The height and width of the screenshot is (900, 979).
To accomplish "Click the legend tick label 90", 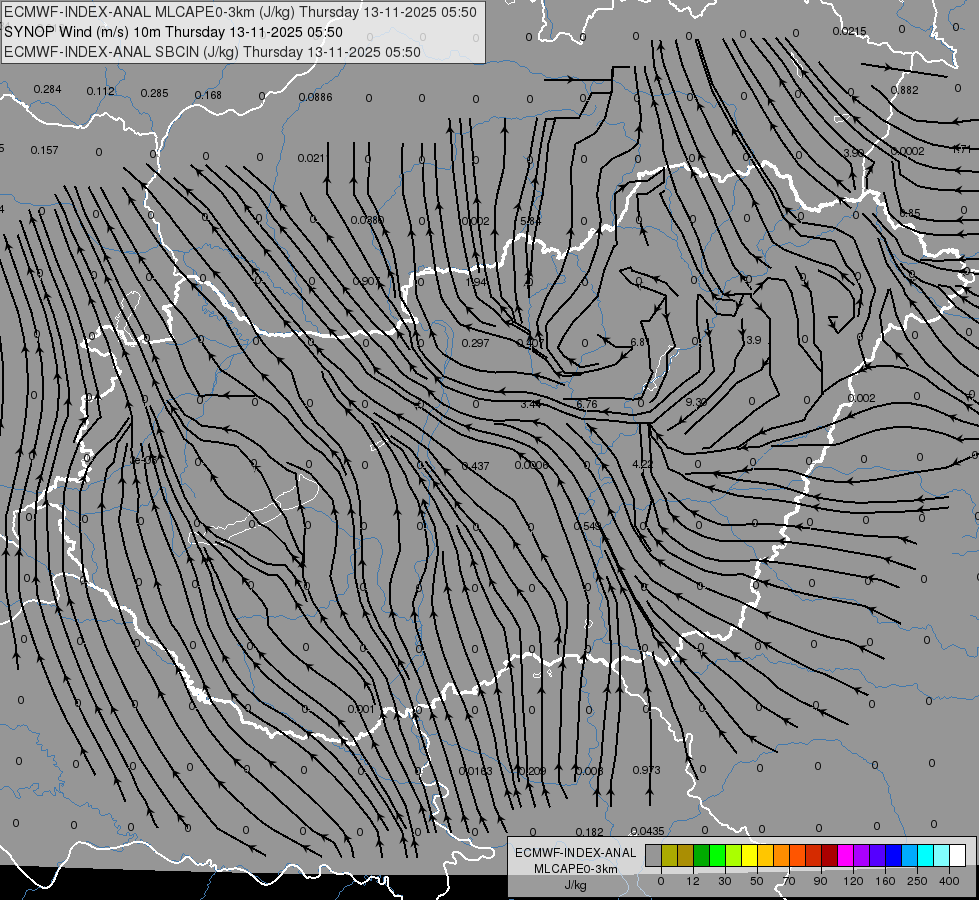I will tap(820, 881).
